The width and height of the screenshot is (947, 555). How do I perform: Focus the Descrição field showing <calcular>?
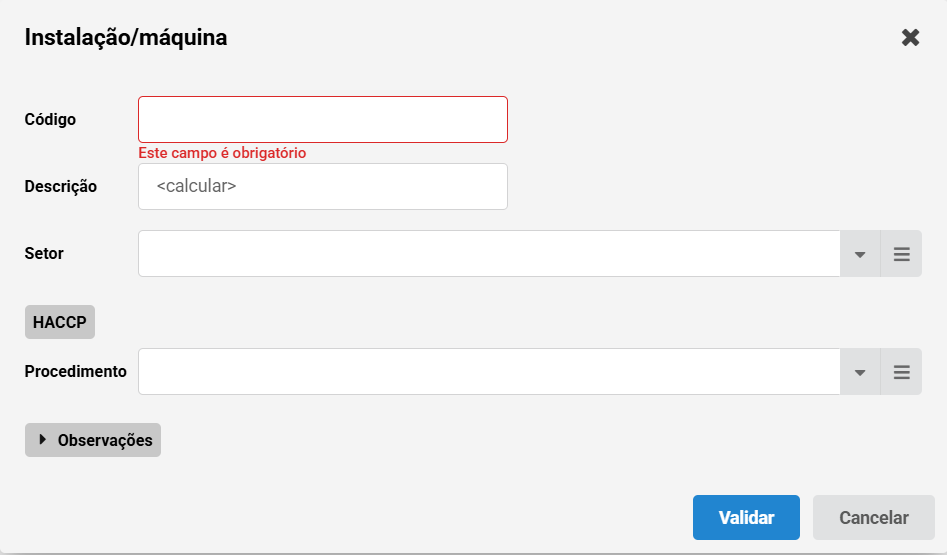323,187
